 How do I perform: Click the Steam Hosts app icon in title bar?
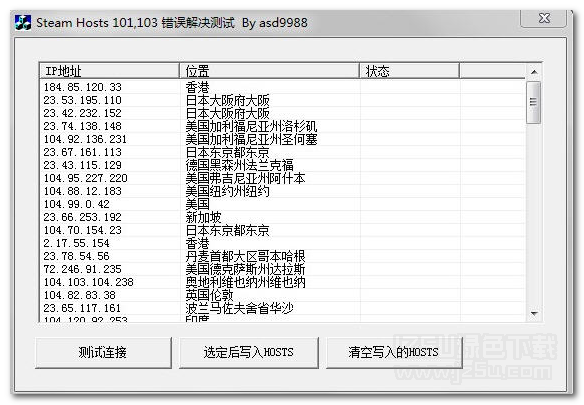tap(23, 23)
